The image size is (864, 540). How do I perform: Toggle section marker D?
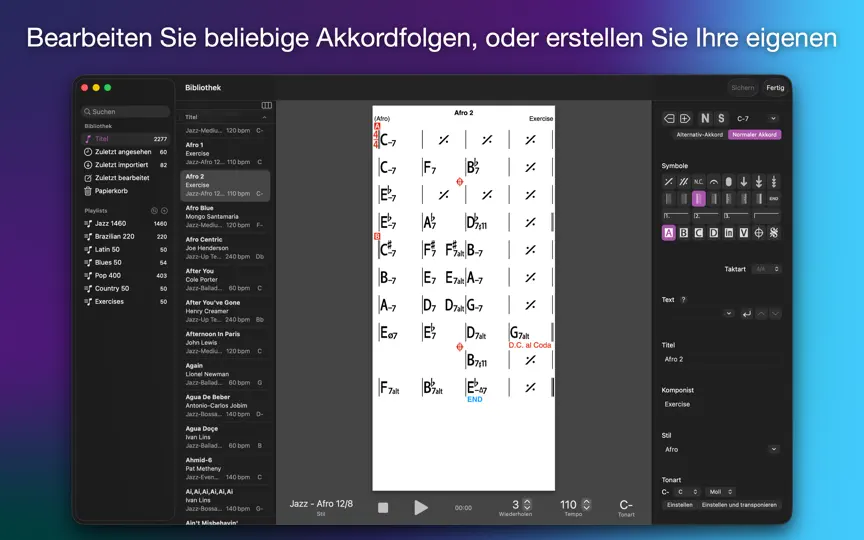[714, 233]
